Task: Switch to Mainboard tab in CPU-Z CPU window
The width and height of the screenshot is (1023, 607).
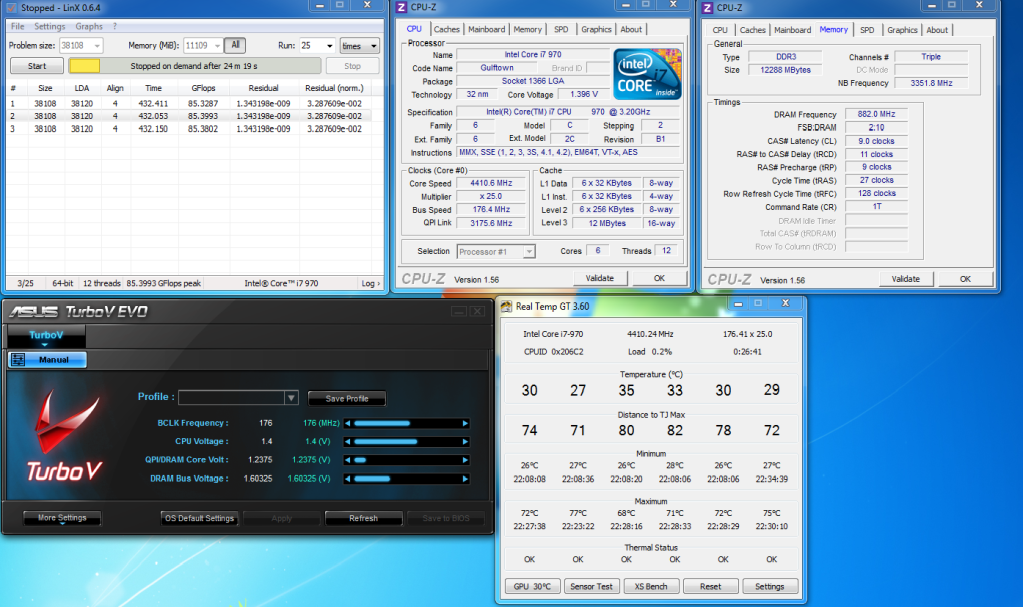Action: click(x=487, y=29)
